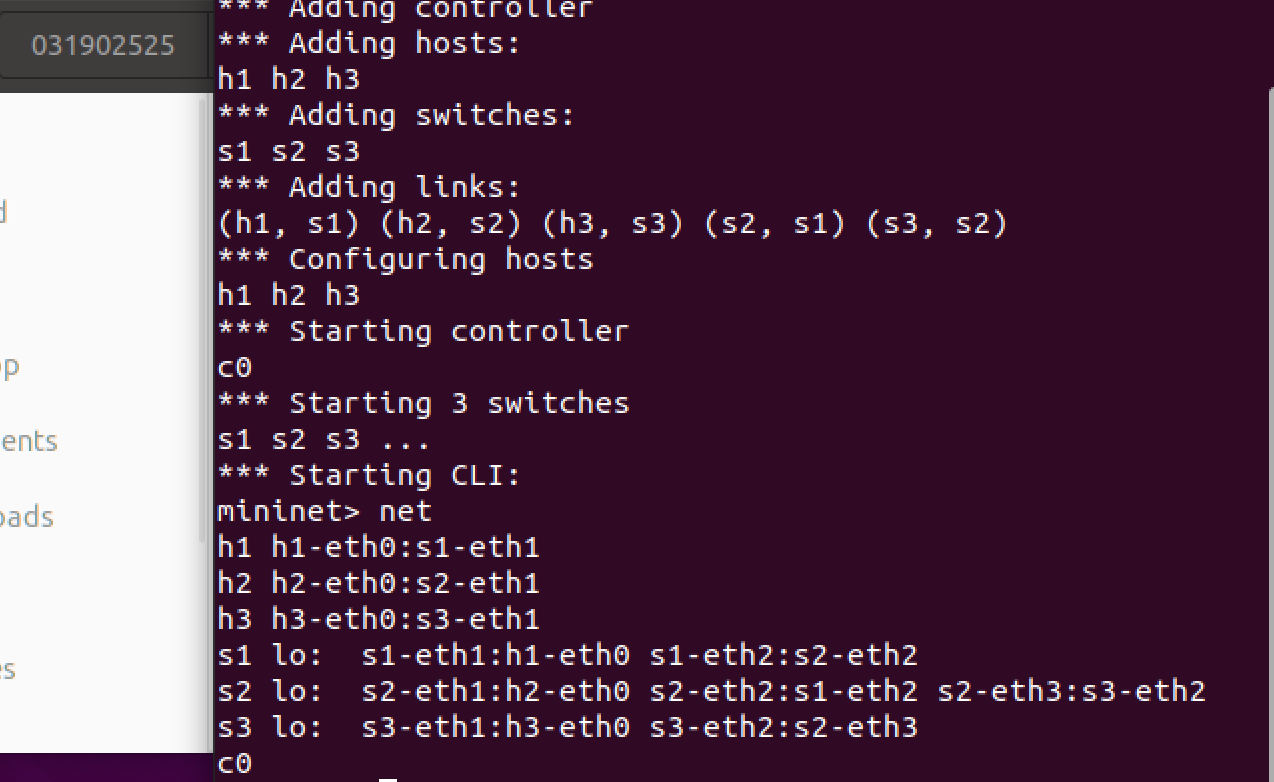Click the 'h1 h1-eth0:s1-eth1' output line
Viewport: 1274px width, 782px height.
378,547
